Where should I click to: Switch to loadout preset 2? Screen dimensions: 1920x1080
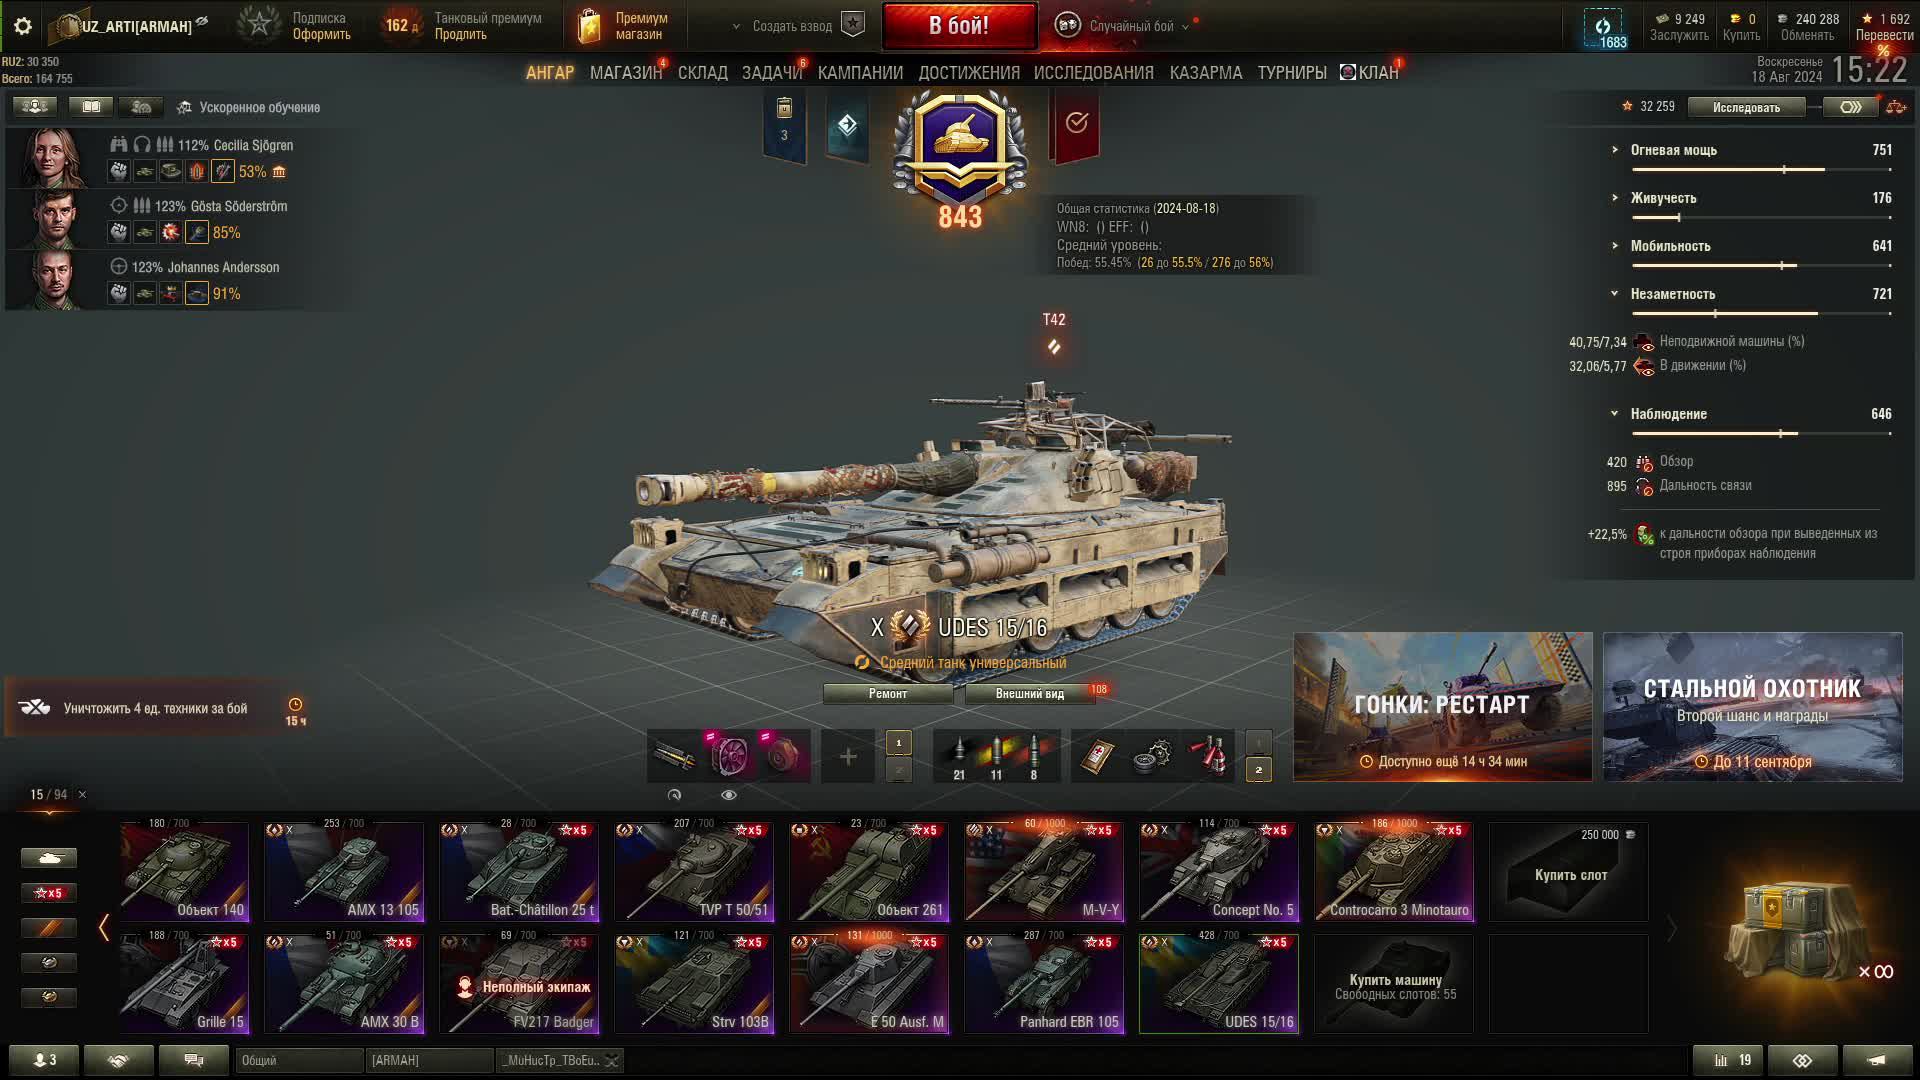pyautogui.click(x=1258, y=770)
